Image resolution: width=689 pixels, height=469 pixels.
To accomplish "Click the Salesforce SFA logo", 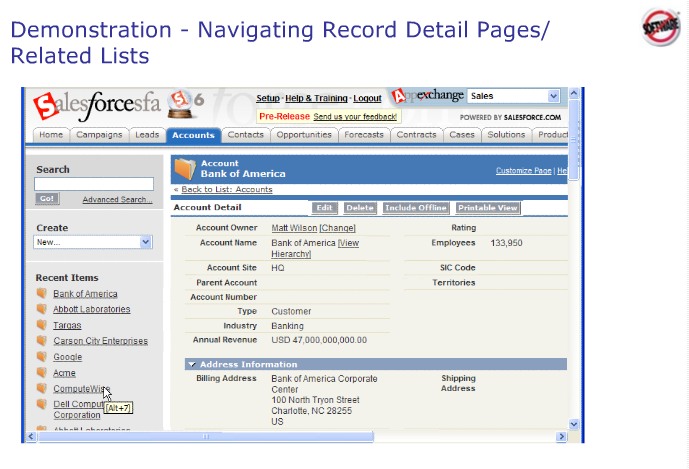I will (96, 104).
